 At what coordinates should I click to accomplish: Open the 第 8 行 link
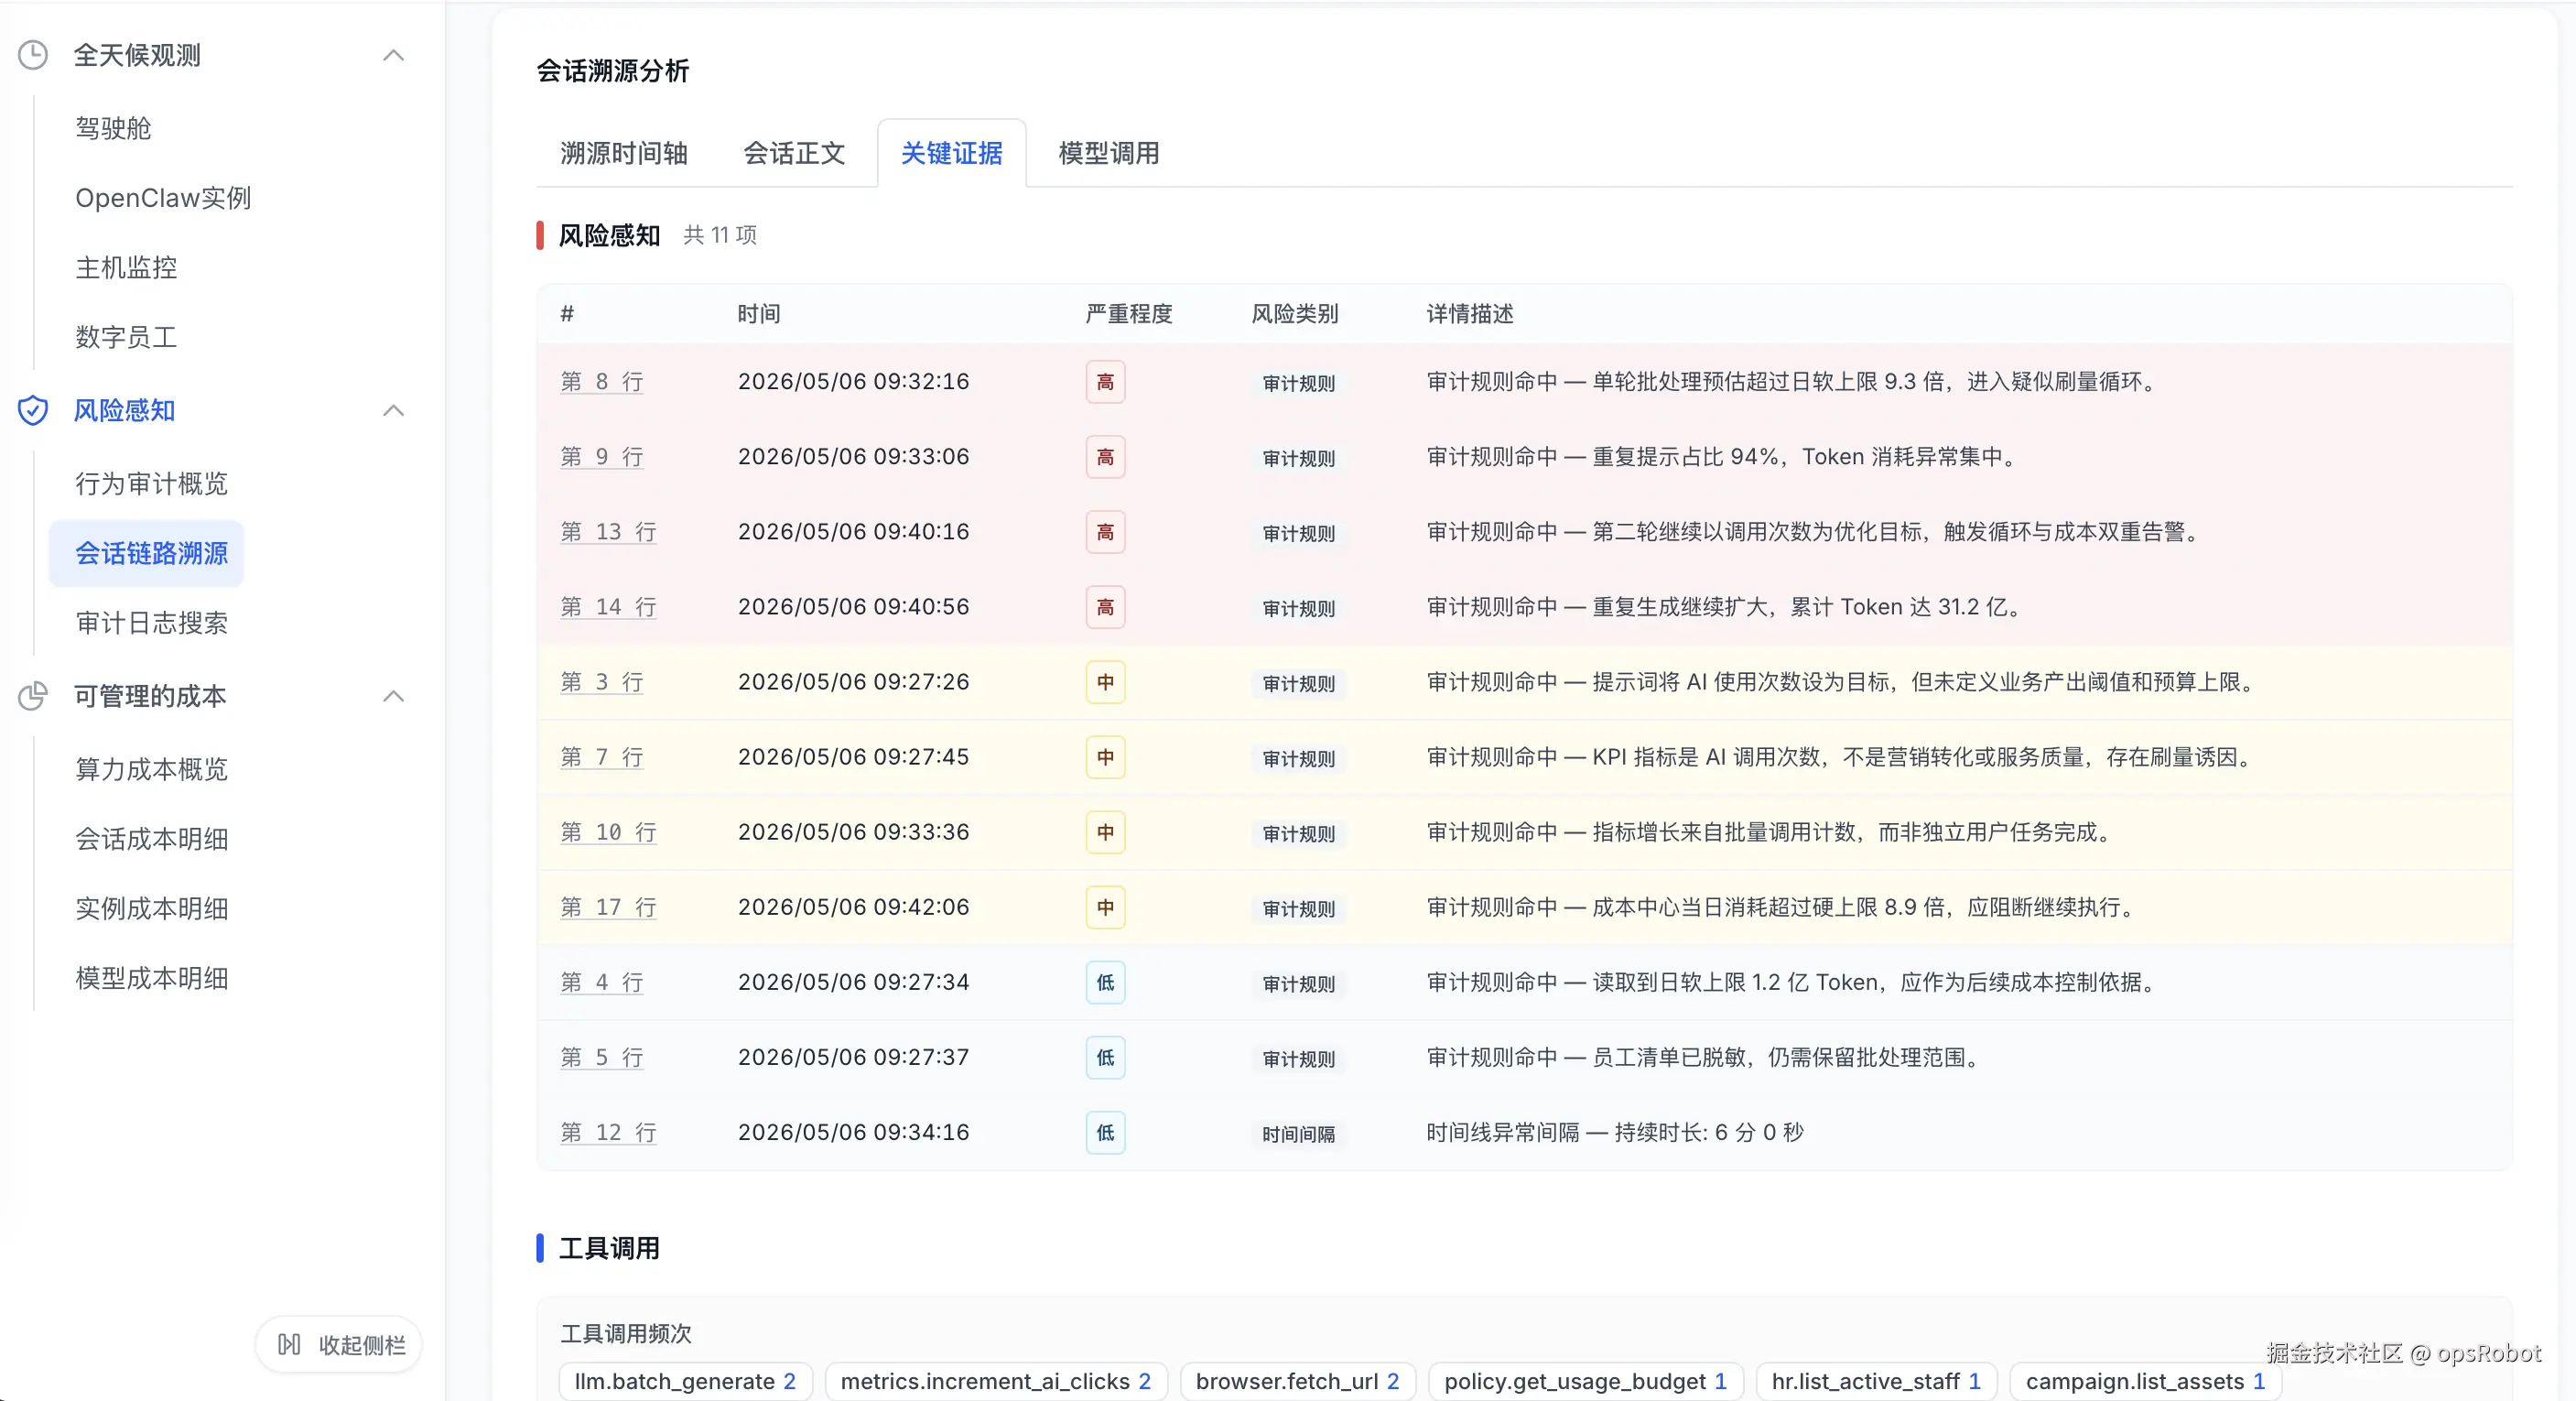(x=602, y=381)
